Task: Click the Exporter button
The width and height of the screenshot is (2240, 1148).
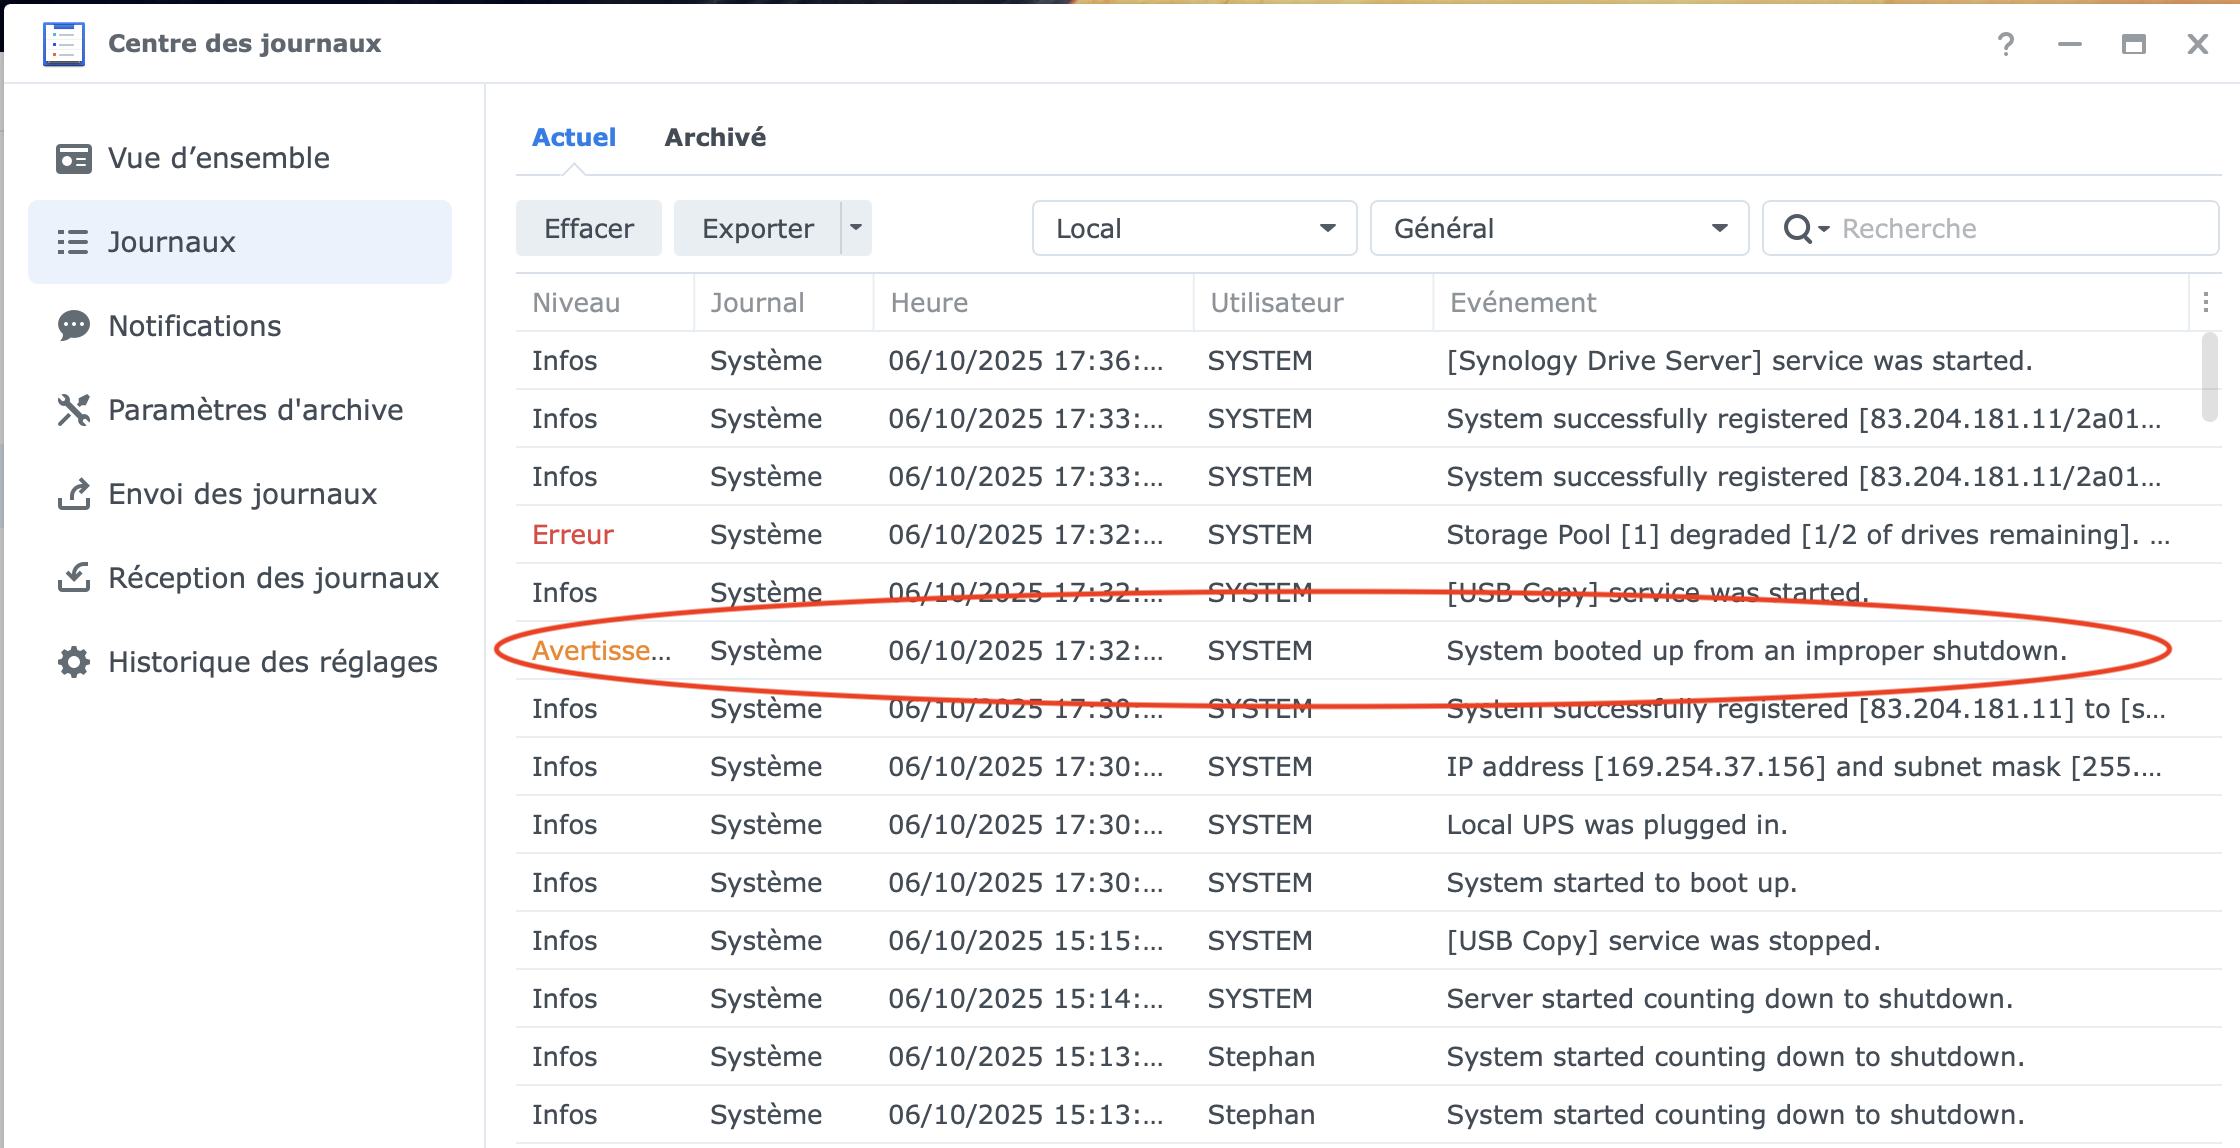Action: 757,228
